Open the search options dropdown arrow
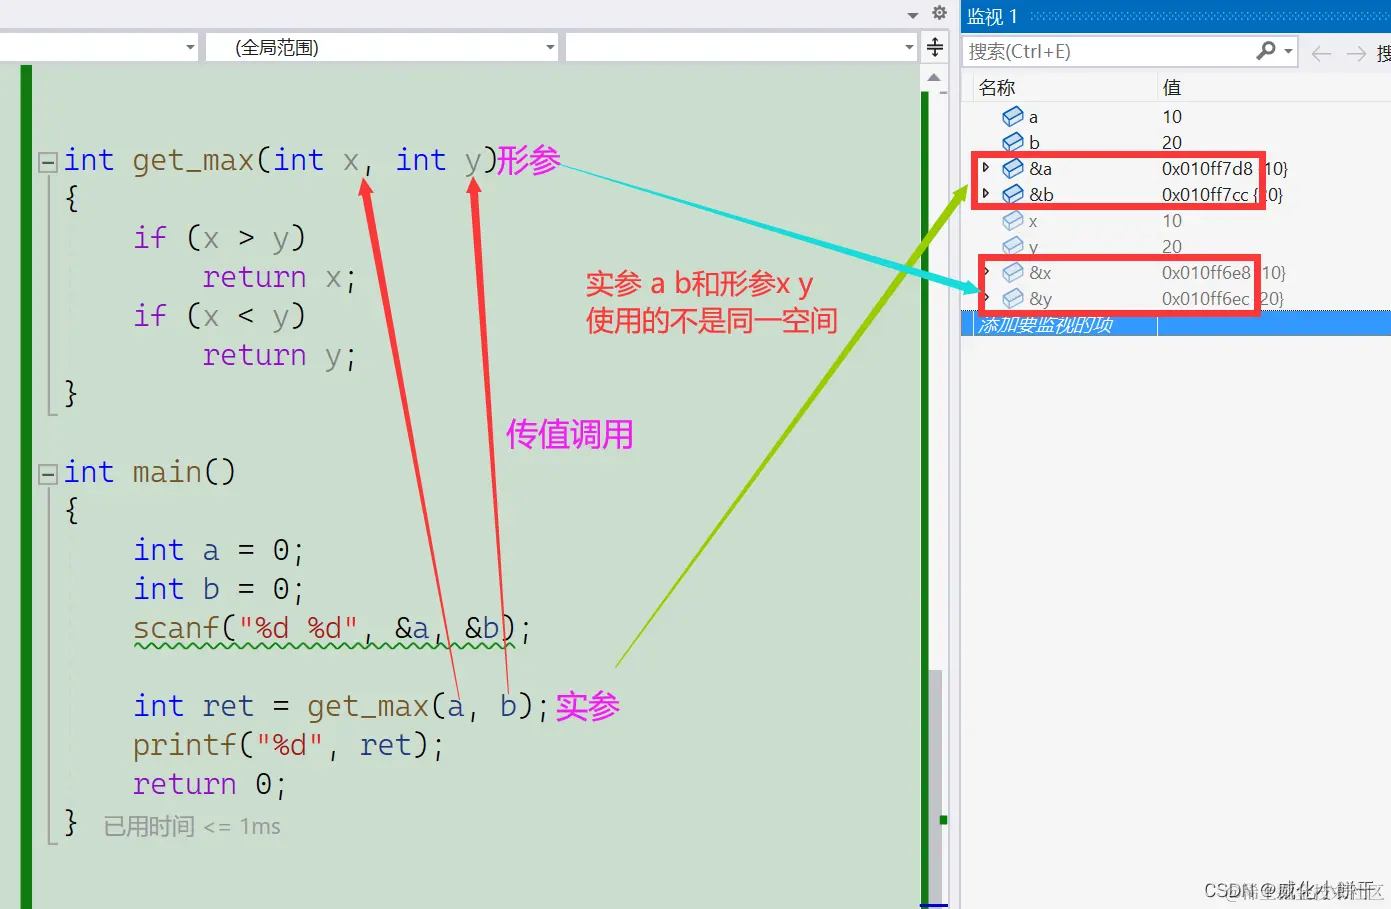The height and width of the screenshot is (909, 1391). [x=1289, y=51]
